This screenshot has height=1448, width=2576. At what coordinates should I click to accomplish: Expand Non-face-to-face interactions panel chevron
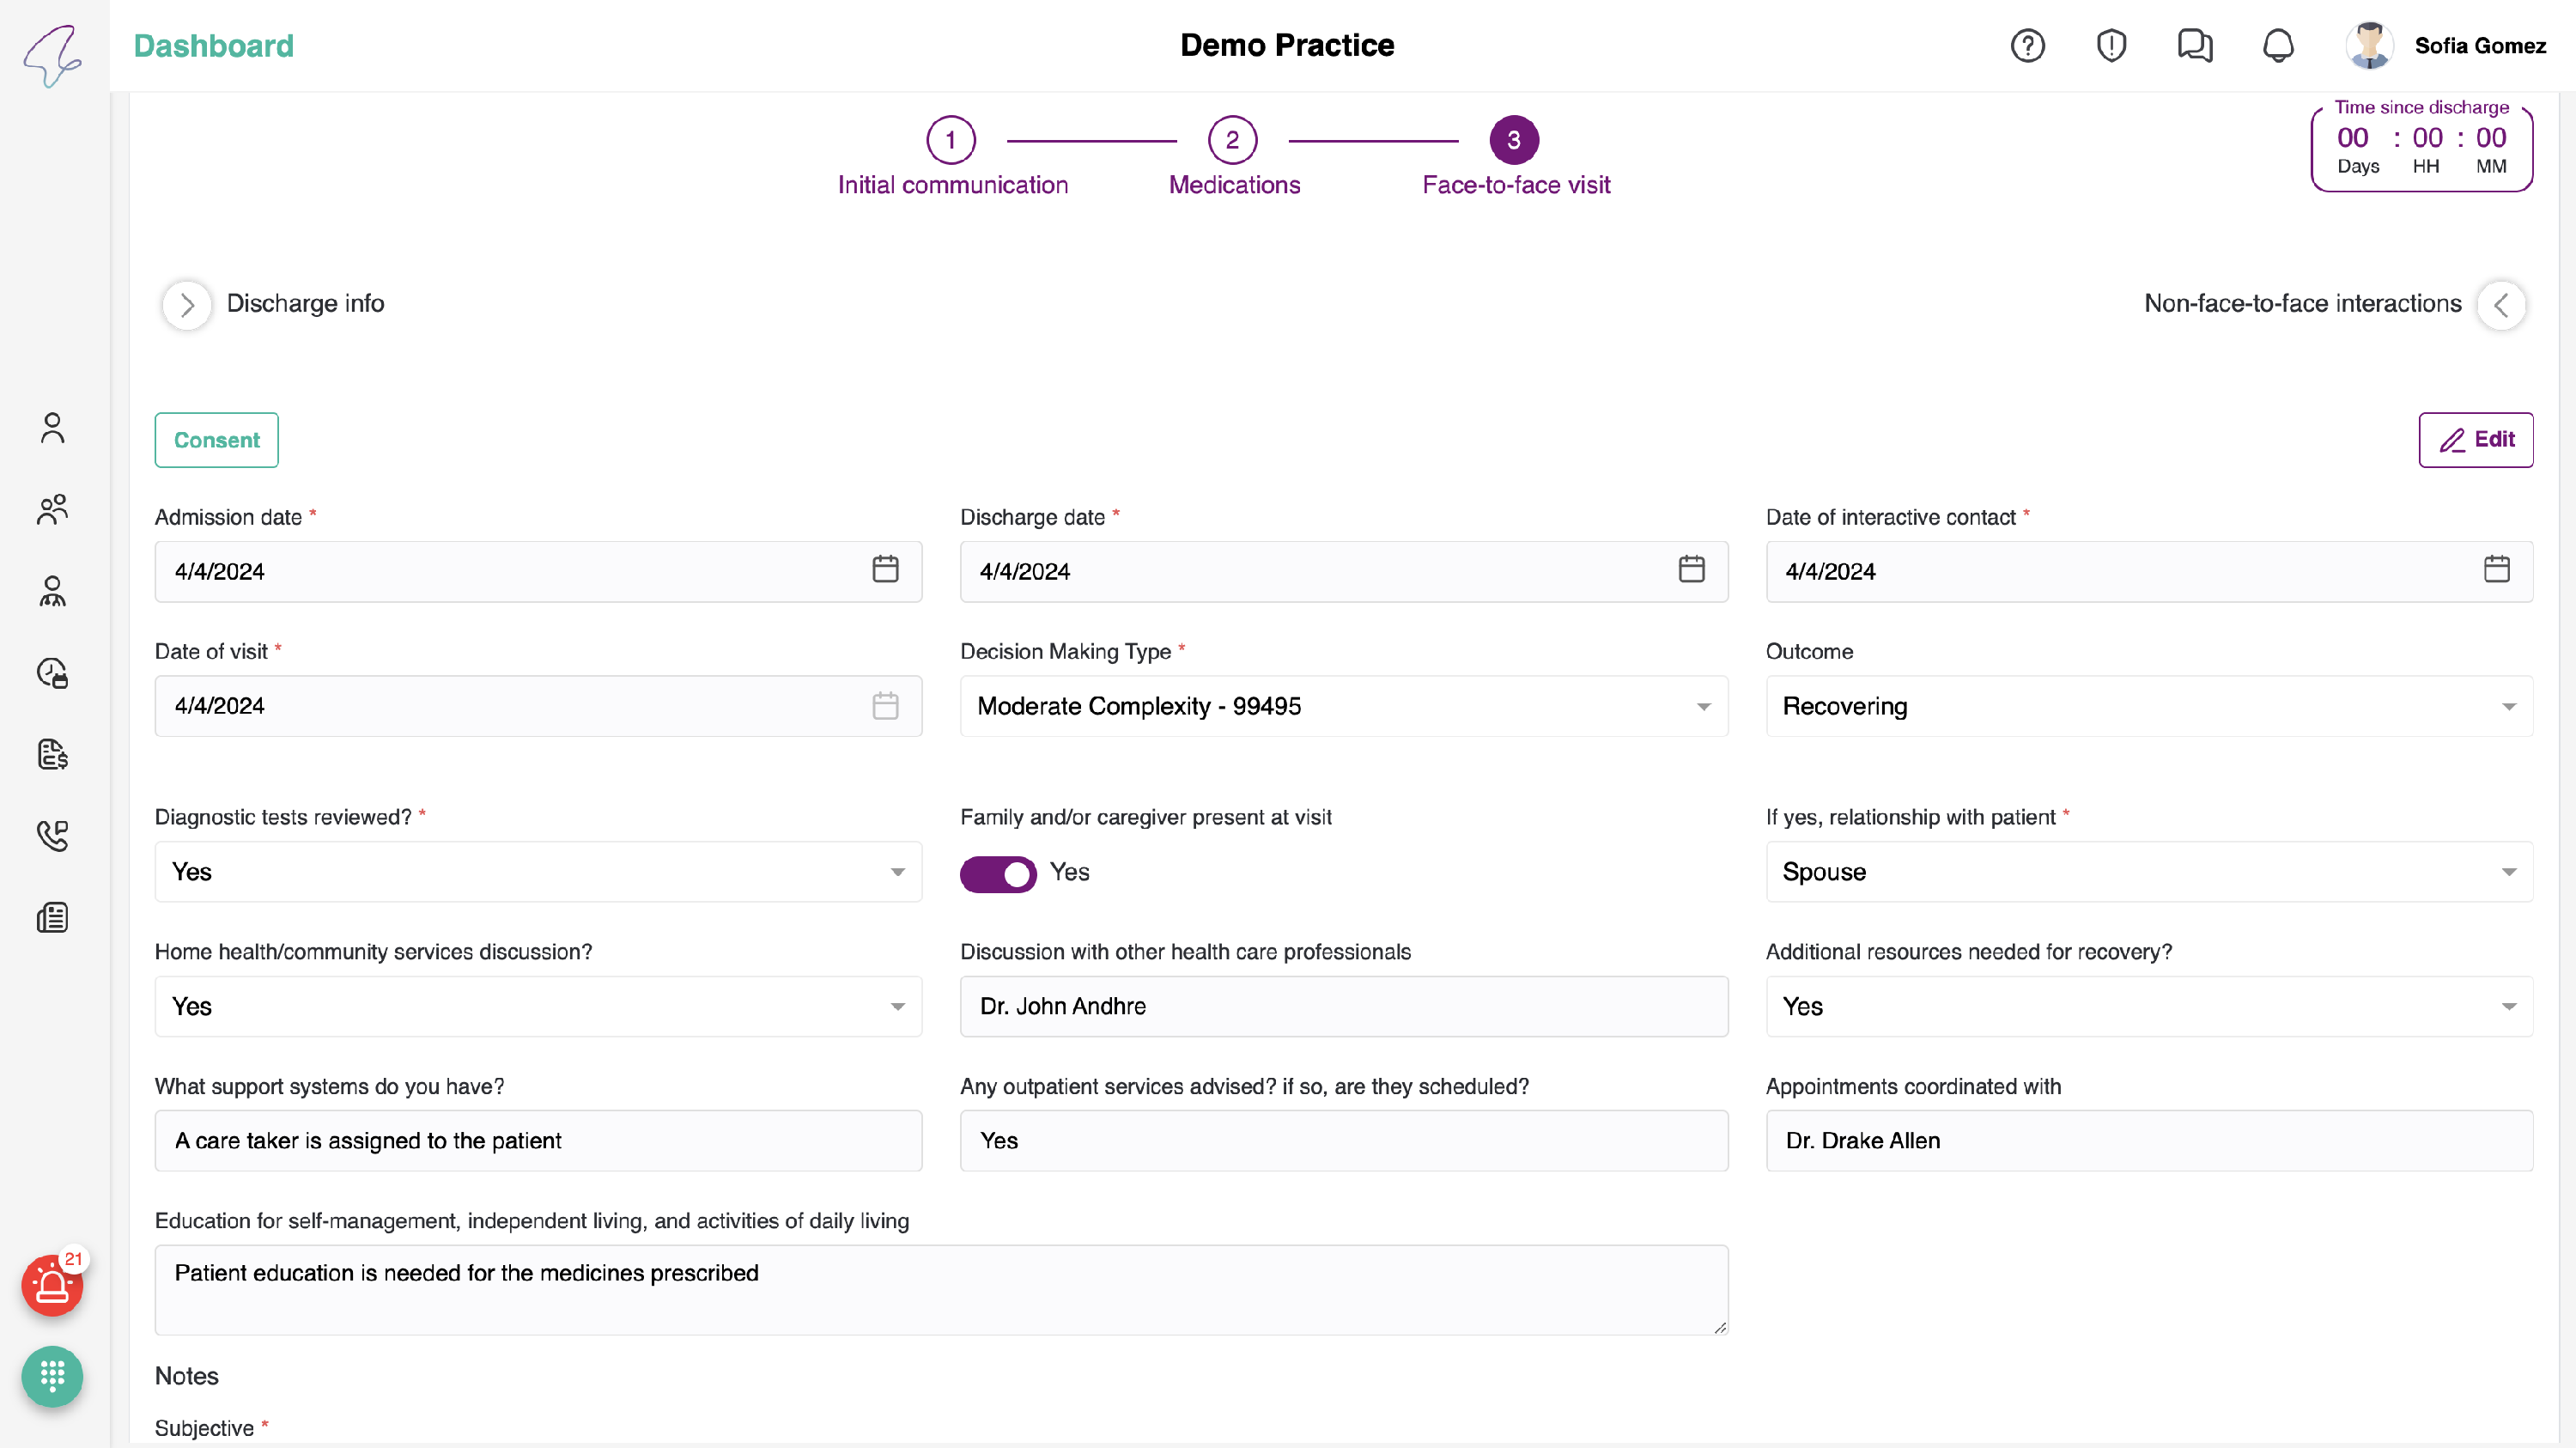click(2501, 305)
